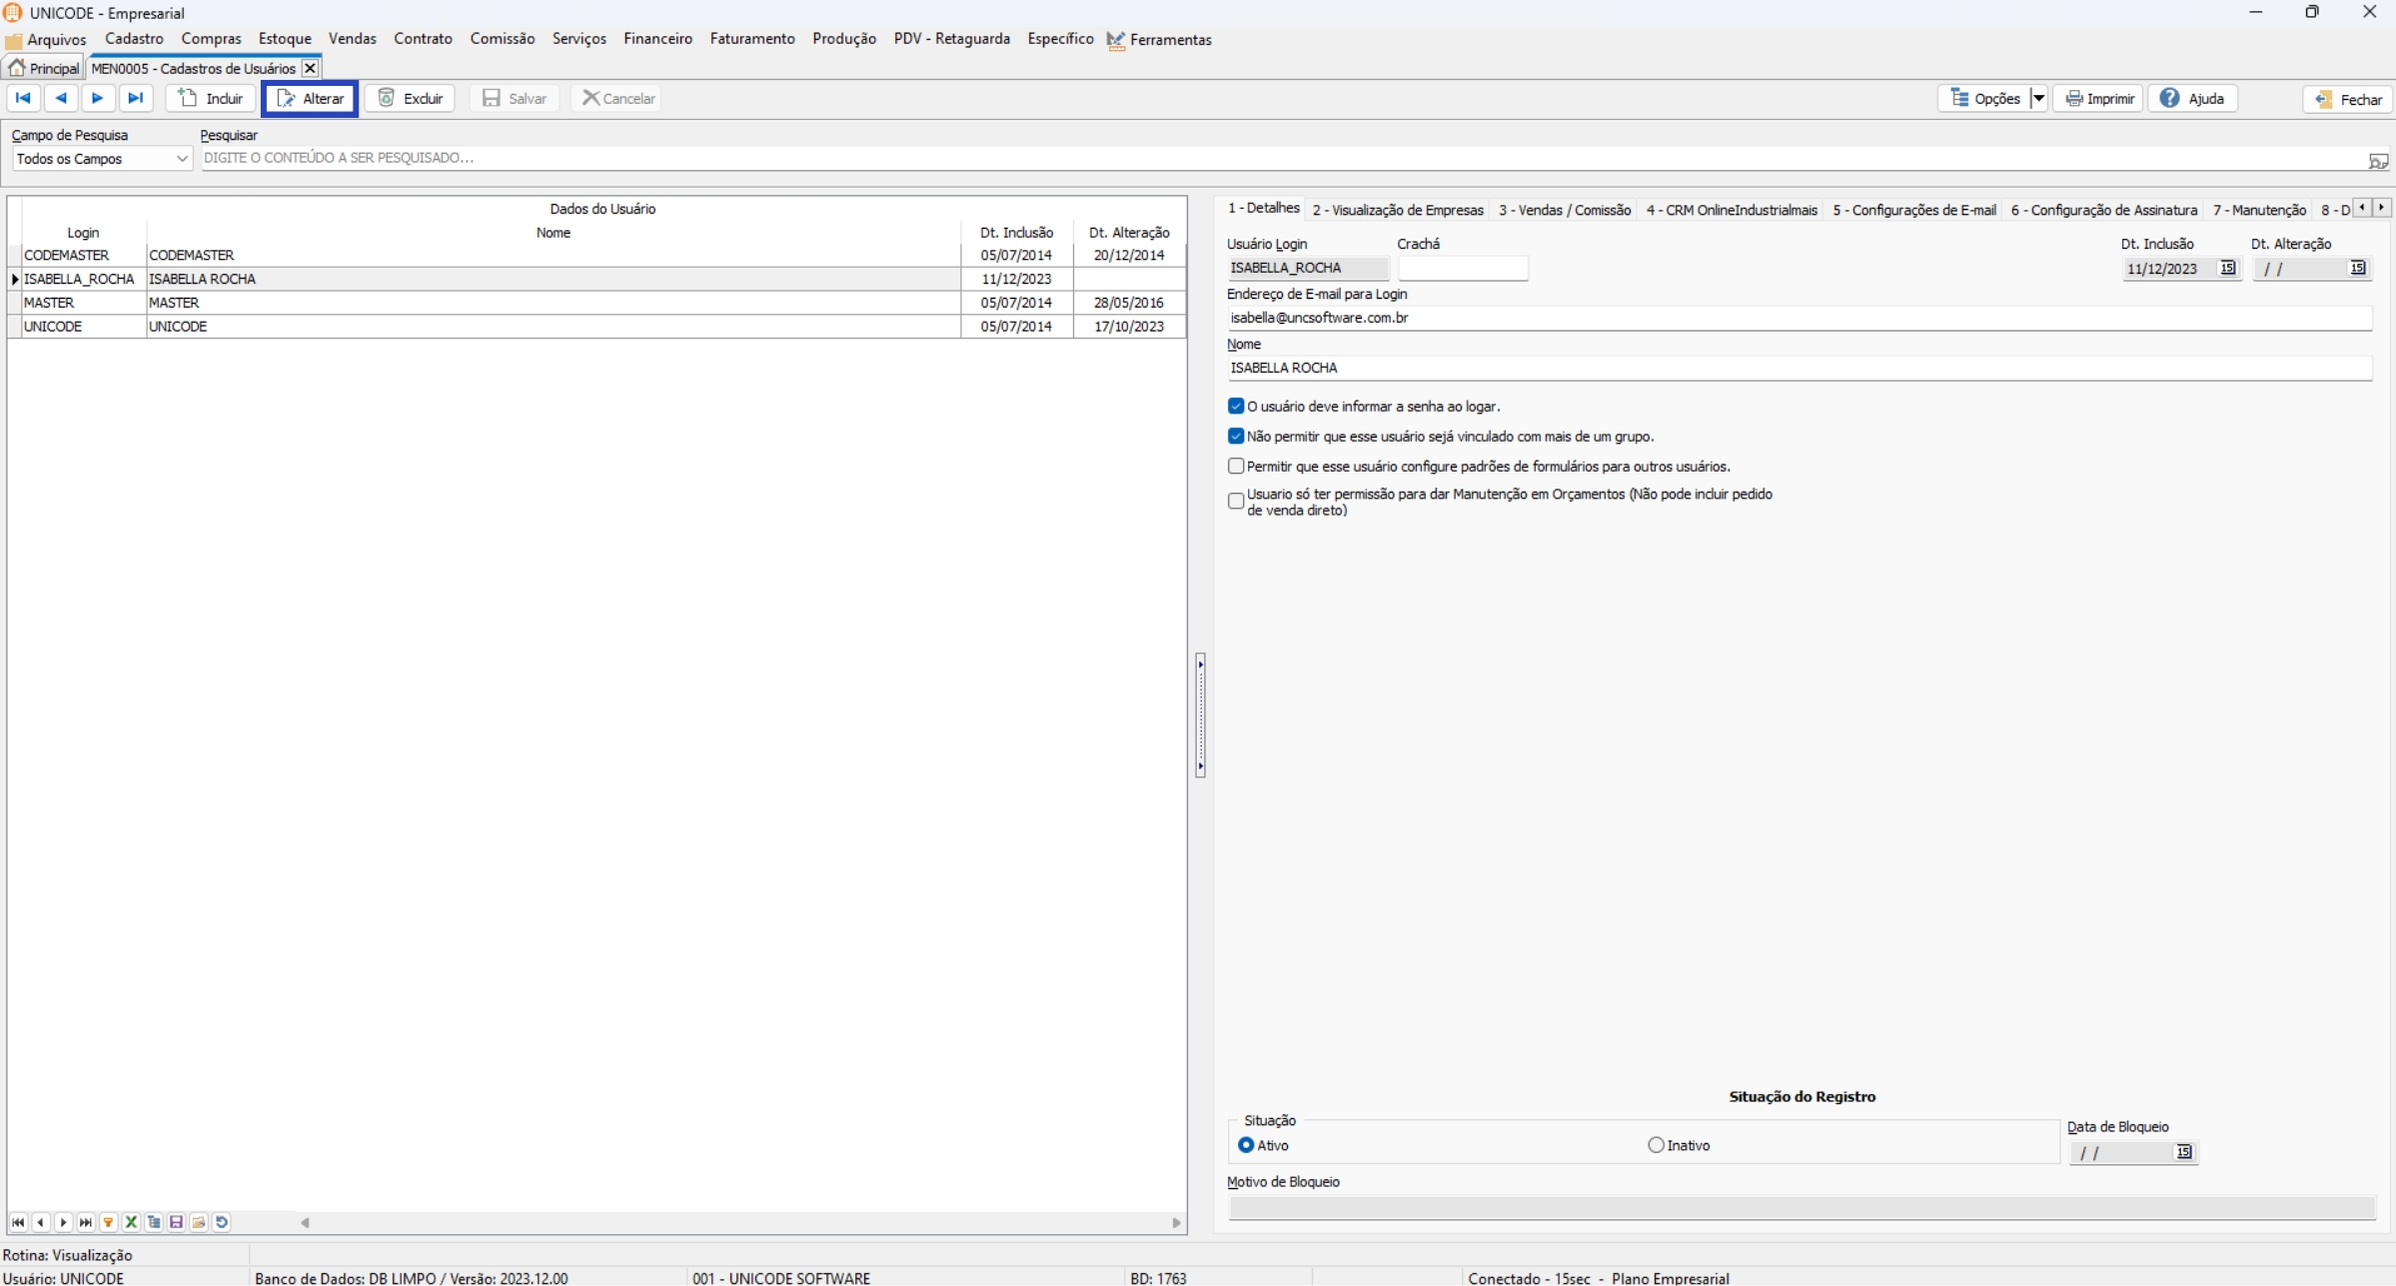
Task: Click the blue refresh arrow icon
Action: click(x=222, y=1222)
